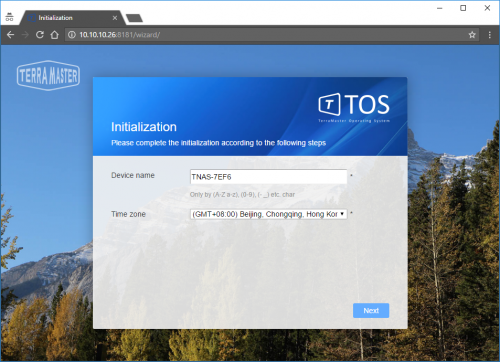Image resolution: width=500 pixels, height=362 pixels.
Task: Open the Time zone dropdown
Action: pyautogui.click(x=269, y=214)
